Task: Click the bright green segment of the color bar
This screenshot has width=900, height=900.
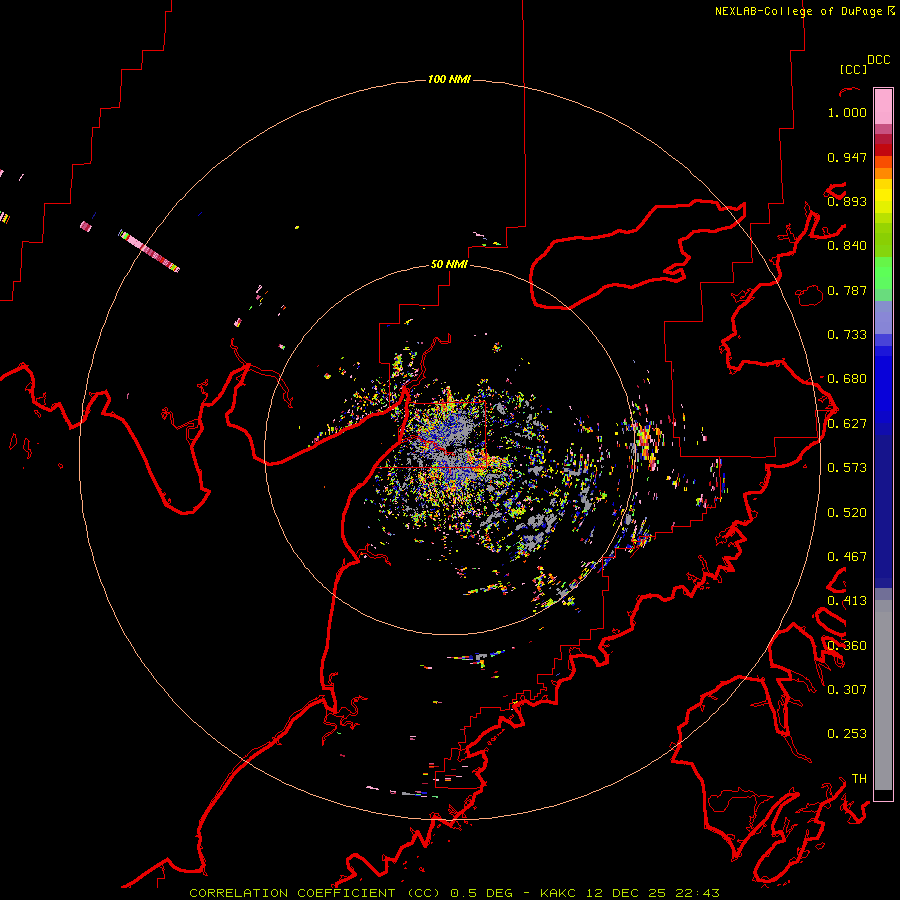Action: point(883,273)
